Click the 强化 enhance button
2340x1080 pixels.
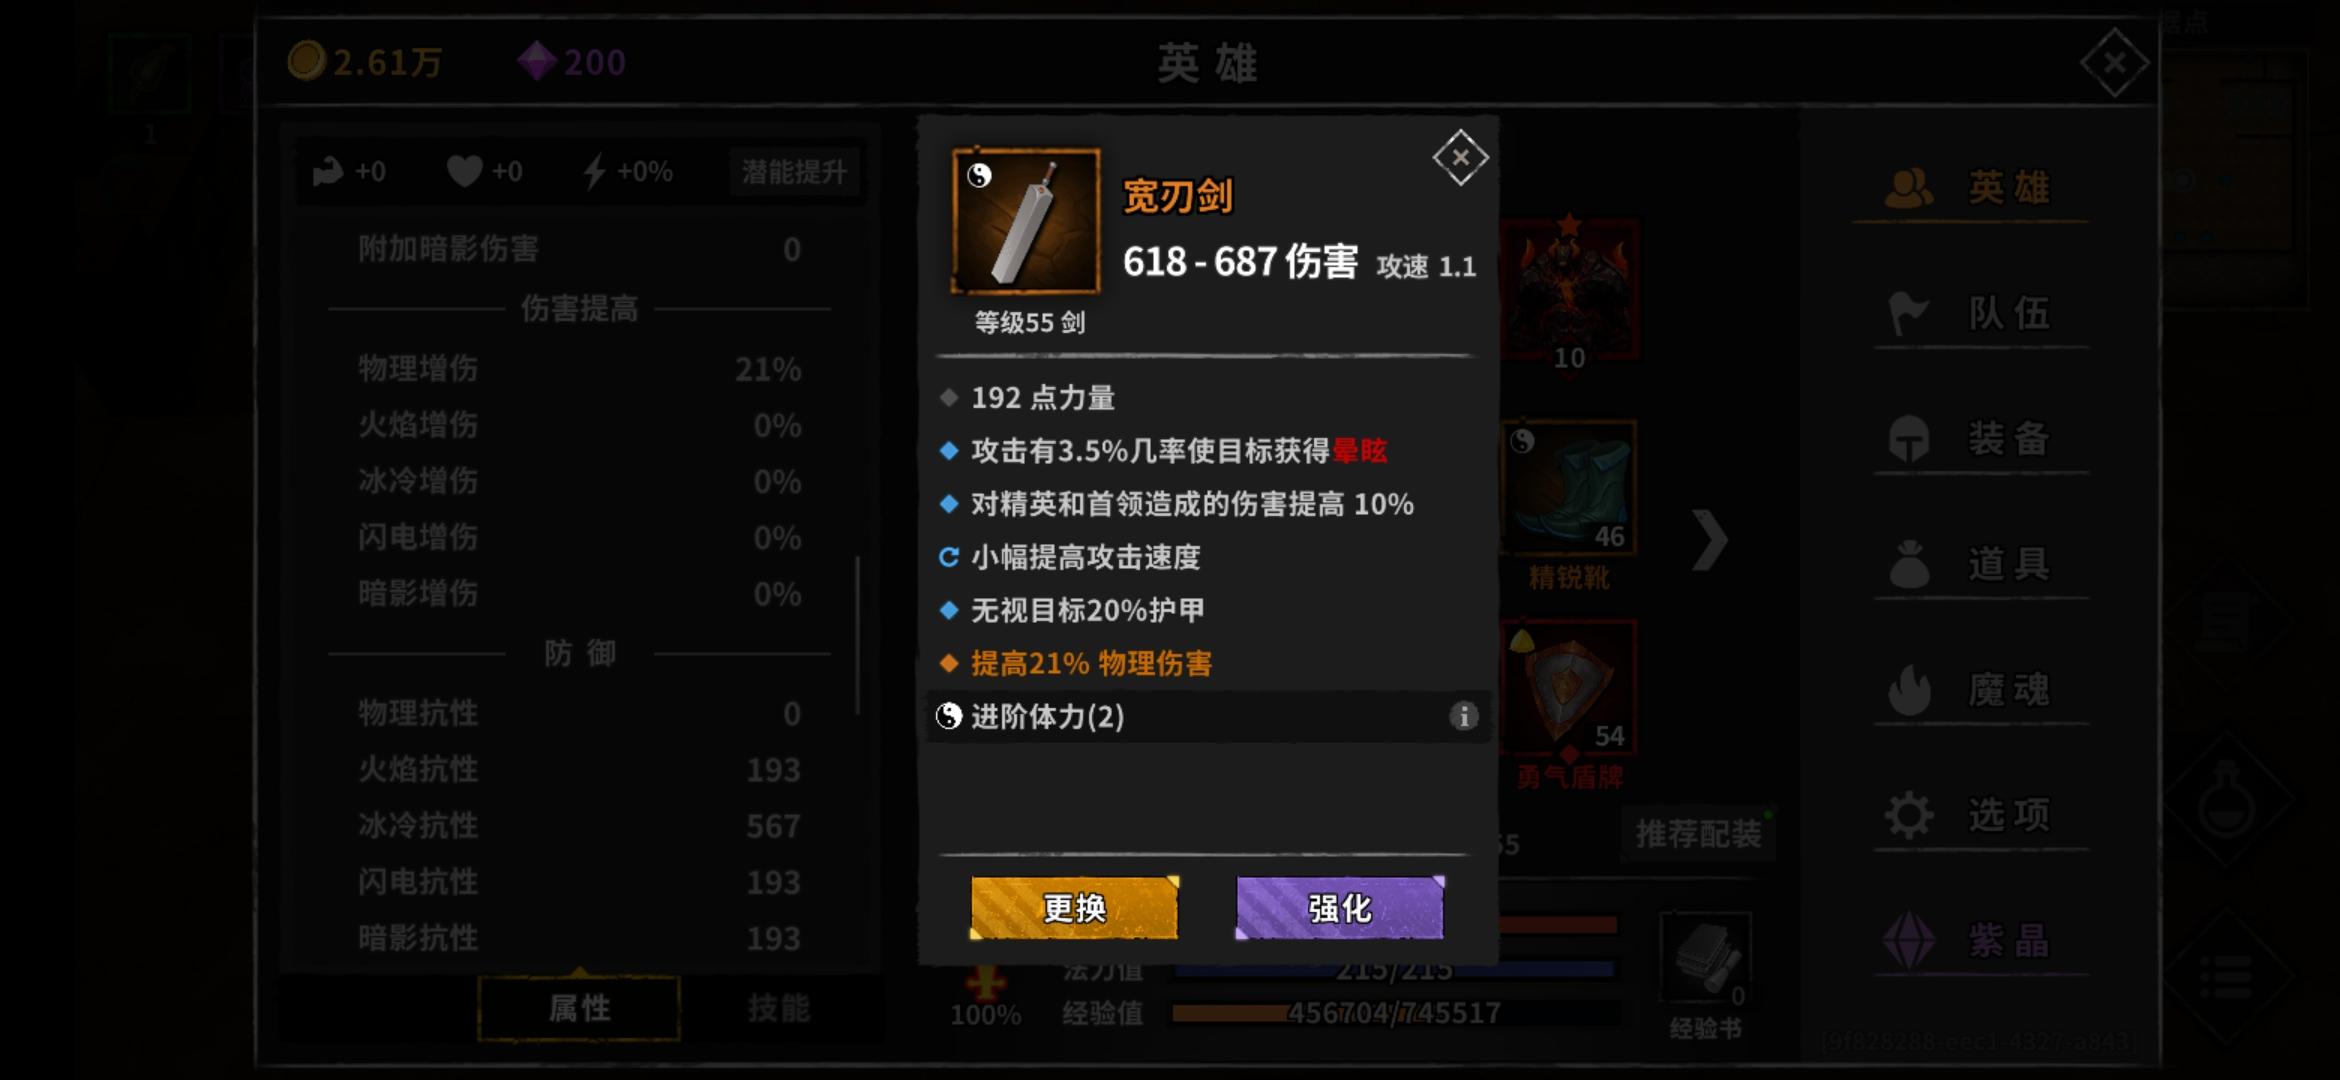click(1340, 908)
